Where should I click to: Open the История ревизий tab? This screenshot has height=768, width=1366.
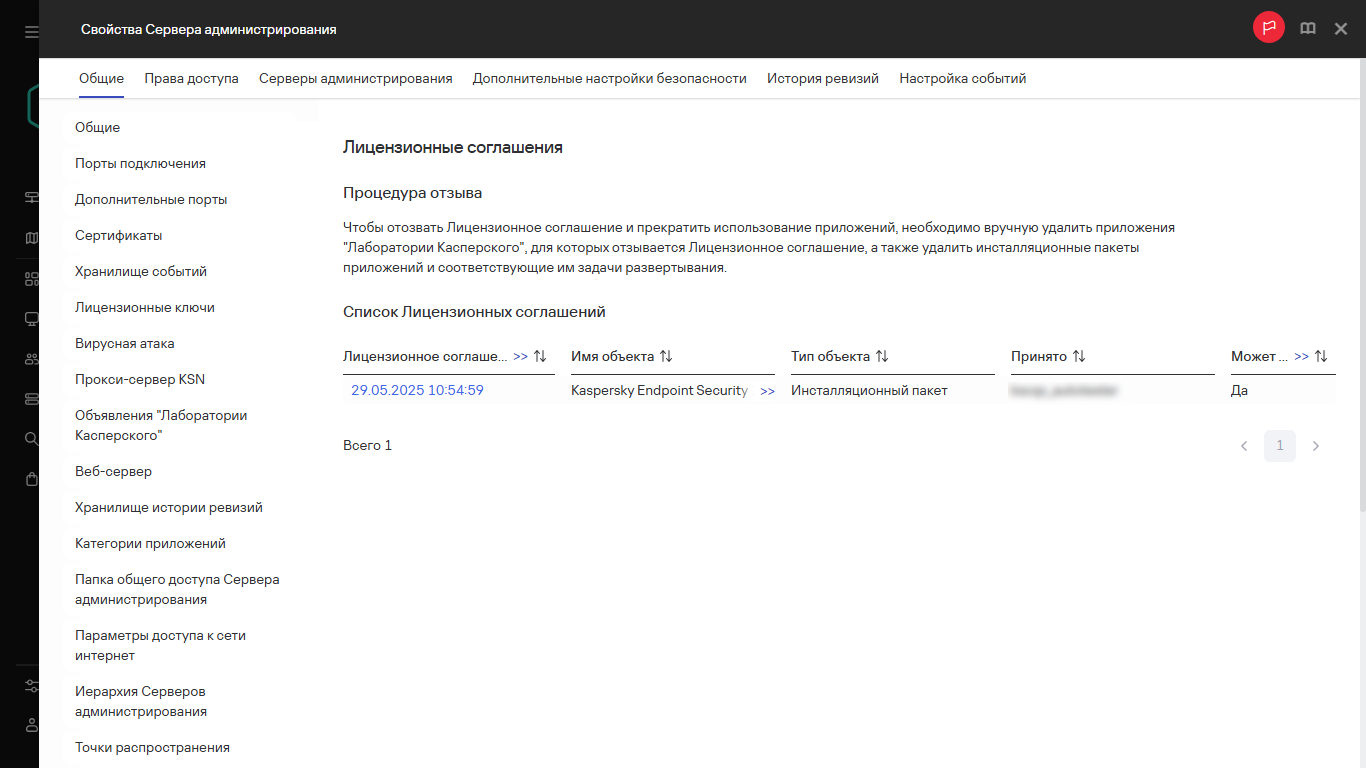click(x=822, y=79)
